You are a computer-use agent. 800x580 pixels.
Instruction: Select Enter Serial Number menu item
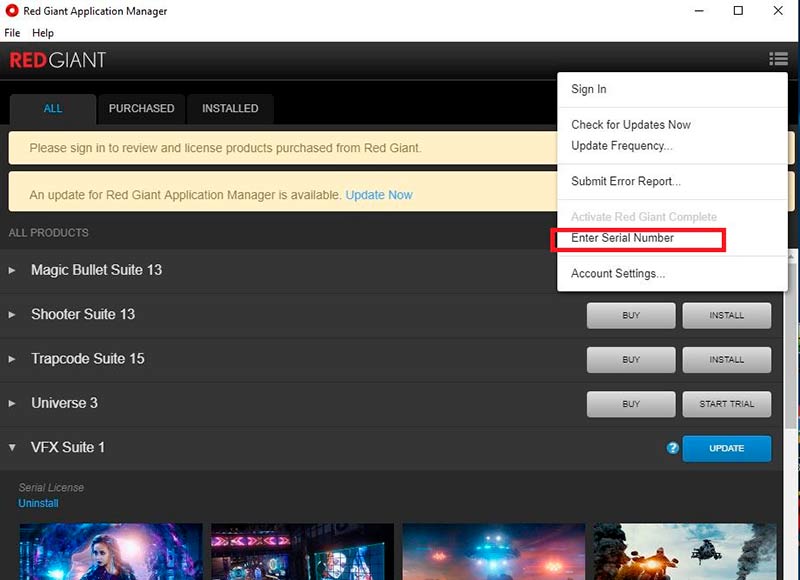pos(622,238)
